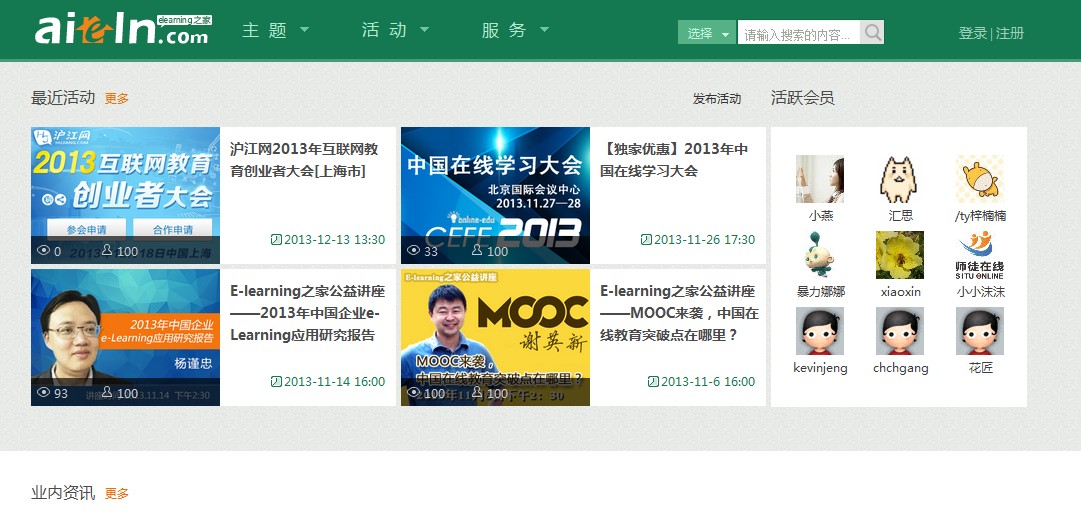This screenshot has width=1081, height=512.
Task: Click the name chchgang
Action: point(900,368)
